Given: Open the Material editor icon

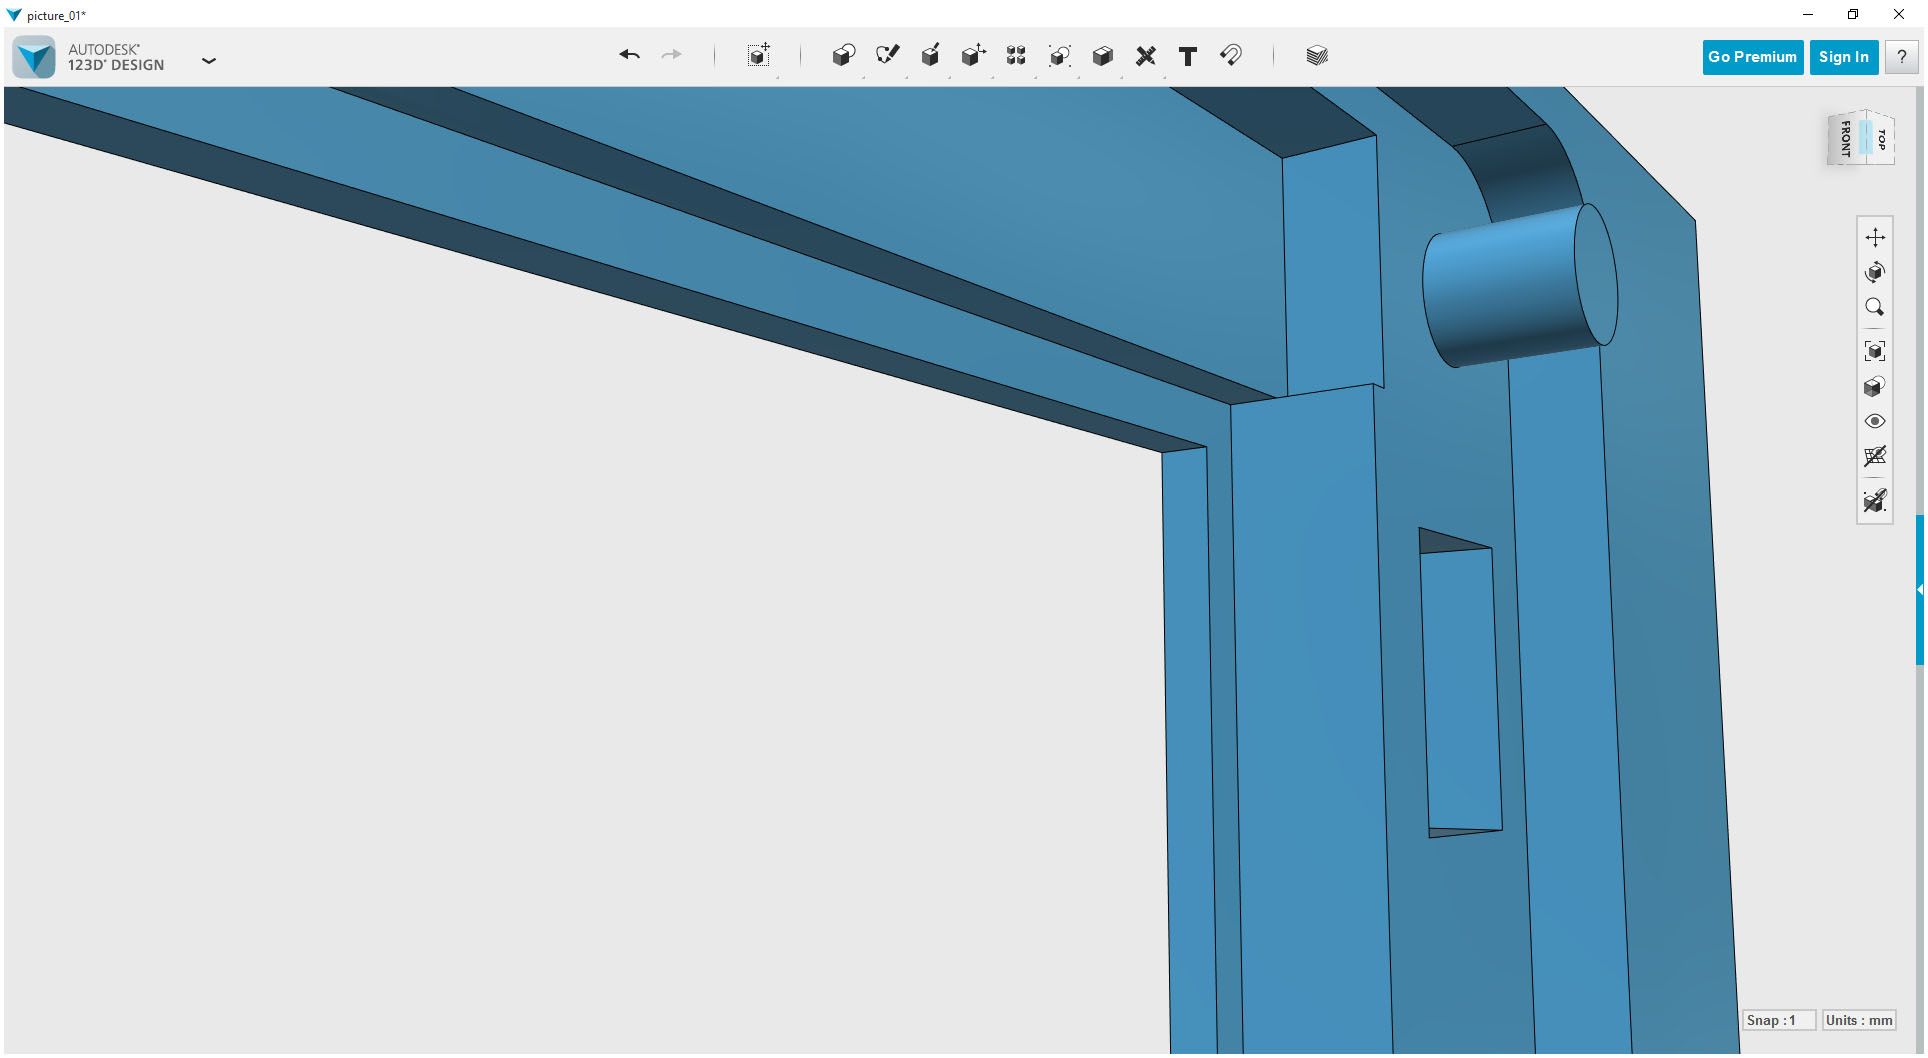Looking at the screenshot, I should 1317,56.
